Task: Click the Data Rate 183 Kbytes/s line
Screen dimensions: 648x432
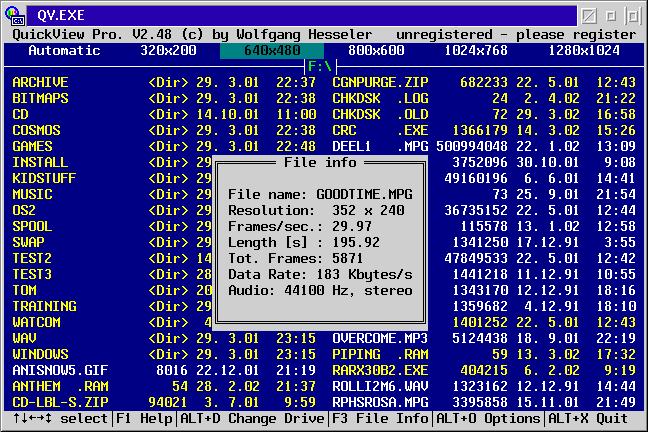Action: [x=320, y=274]
